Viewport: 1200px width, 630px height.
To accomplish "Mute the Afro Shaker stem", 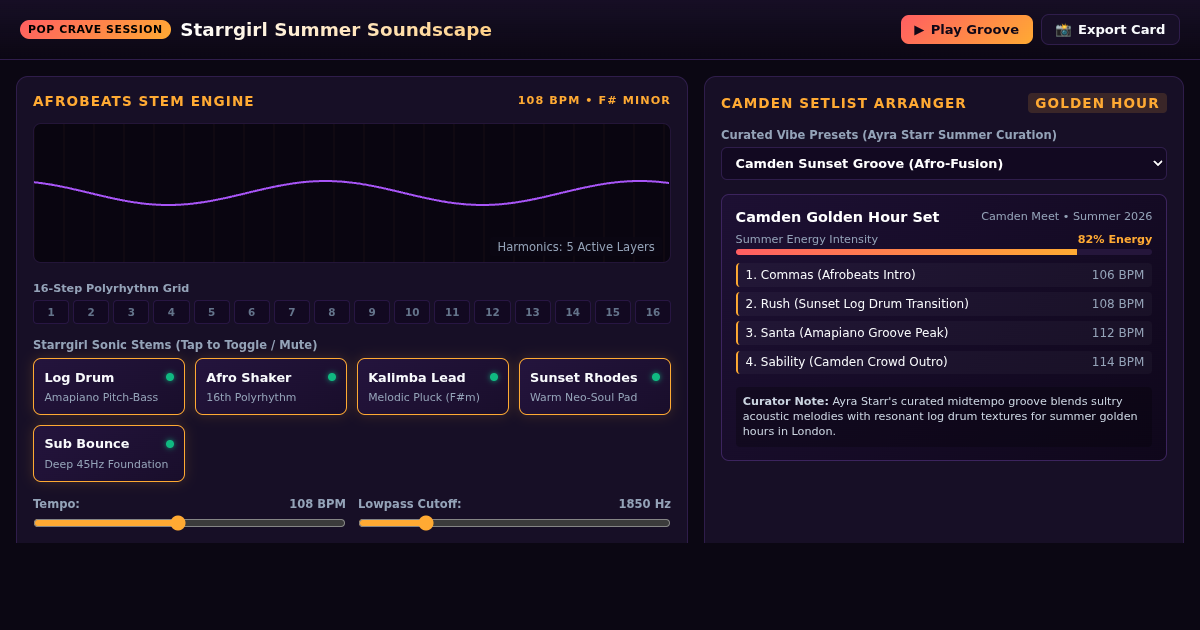I will (271, 386).
